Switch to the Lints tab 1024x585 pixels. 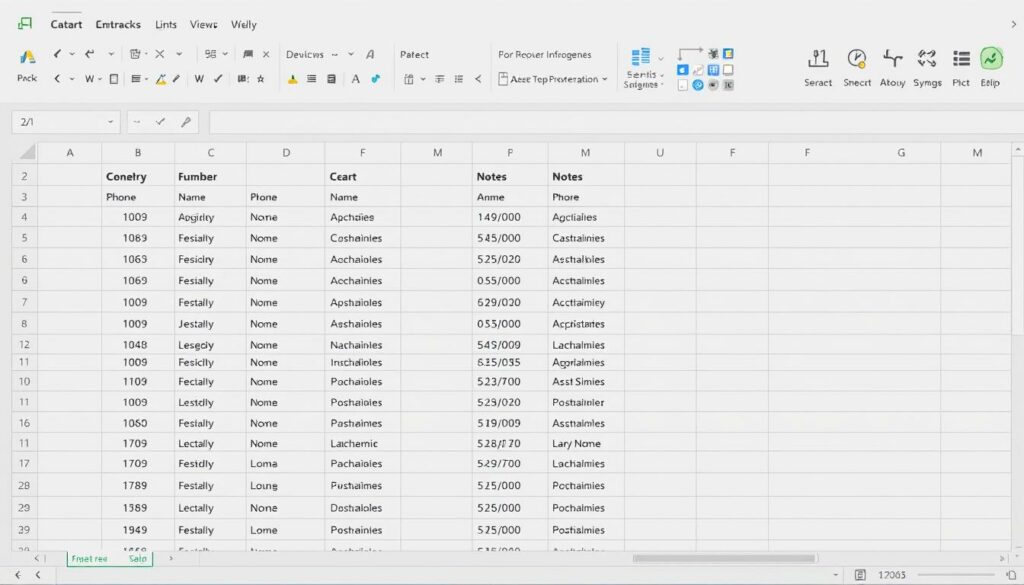pos(166,24)
